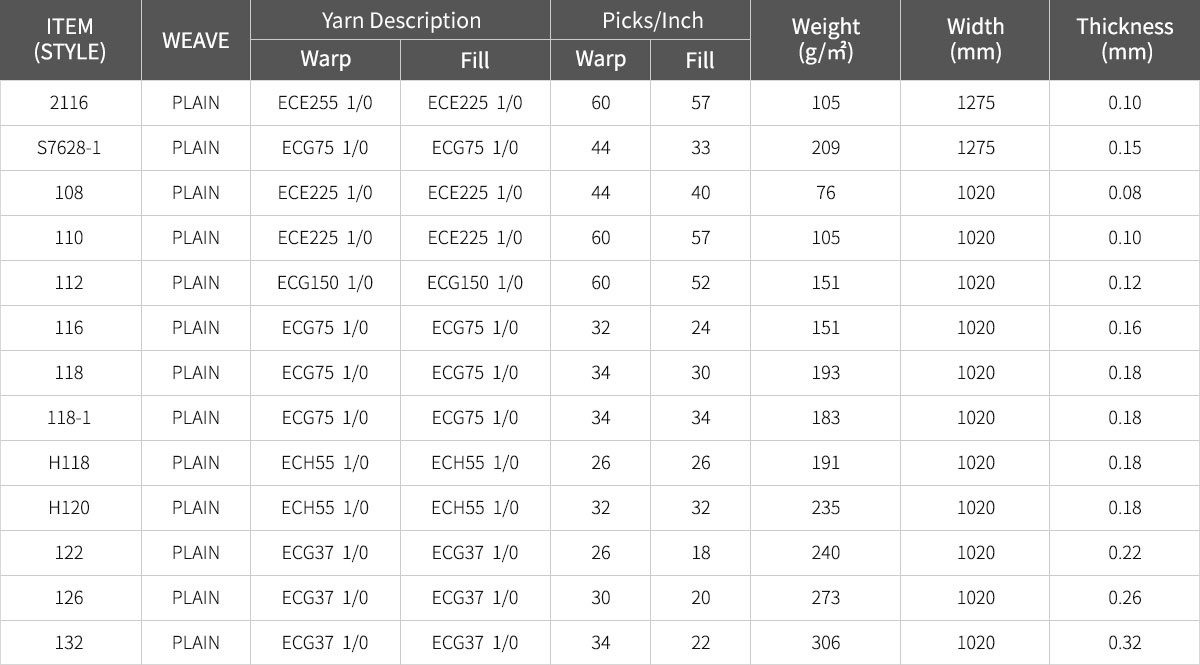1200x665 pixels.
Task: Select the H120 style cell
Action: (70, 508)
